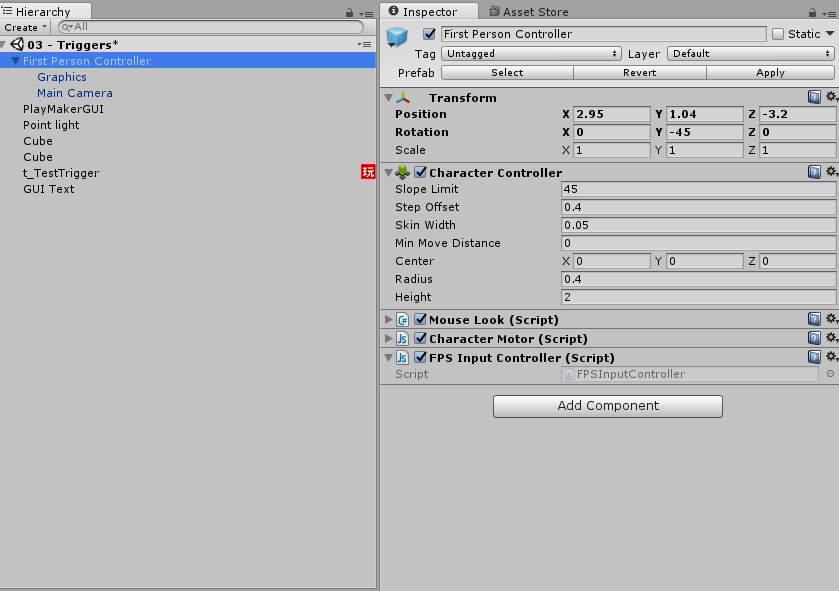Collapse First Person Controller tree arrow

point(16,61)
